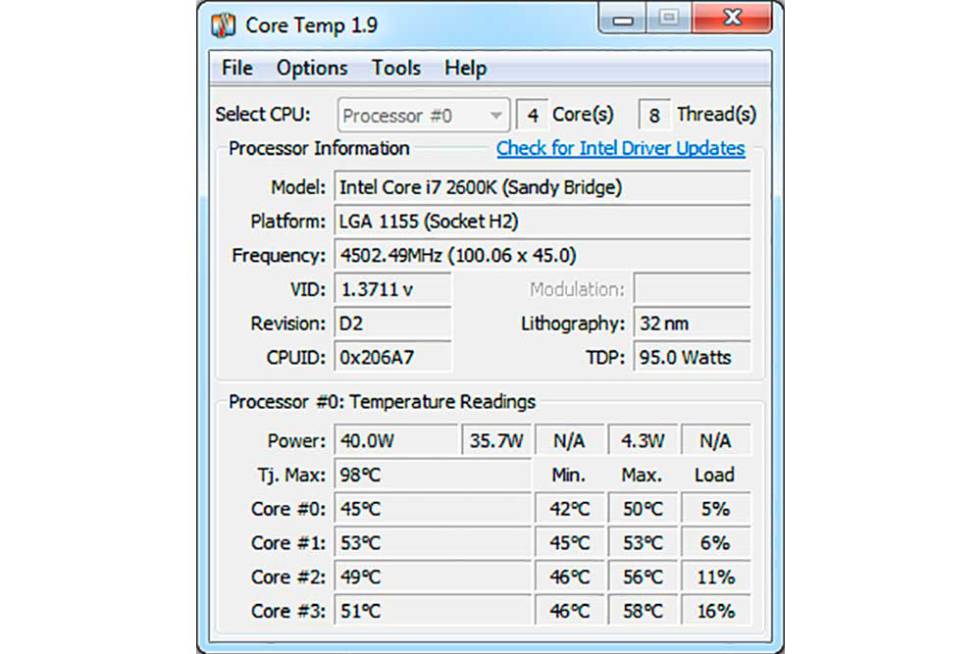
Task: Click Core #0 minimum temperature 42°C
Action: pyautogui.click(x=569, y=509)
